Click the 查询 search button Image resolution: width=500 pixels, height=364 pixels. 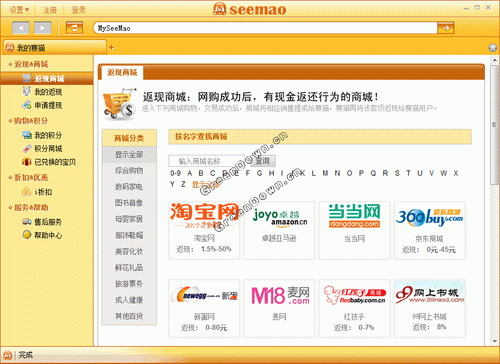262,161
